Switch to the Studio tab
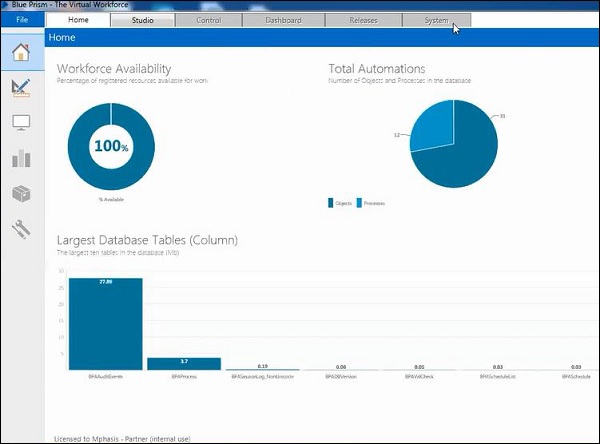The height and width of the screenshot is (444, 600). pyautogui.click(x=142, y=20)
